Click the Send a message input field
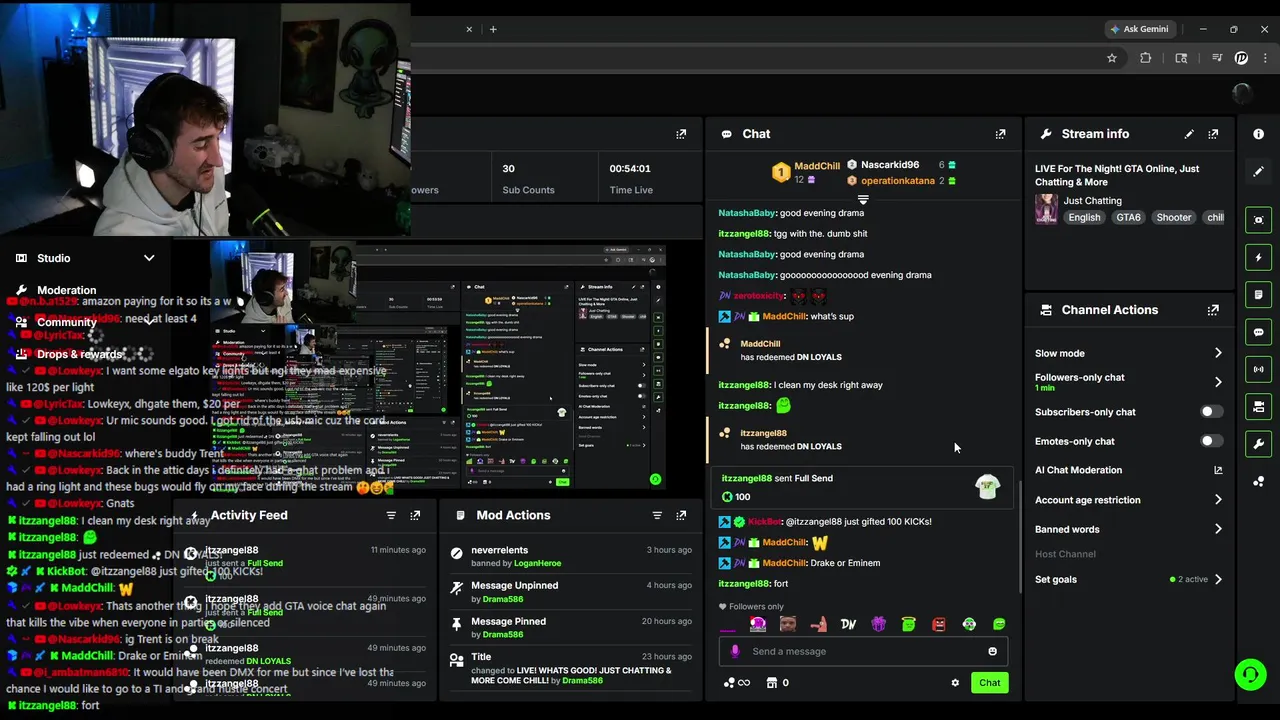This screenshot has height=720, width=1280. point(864,651)
